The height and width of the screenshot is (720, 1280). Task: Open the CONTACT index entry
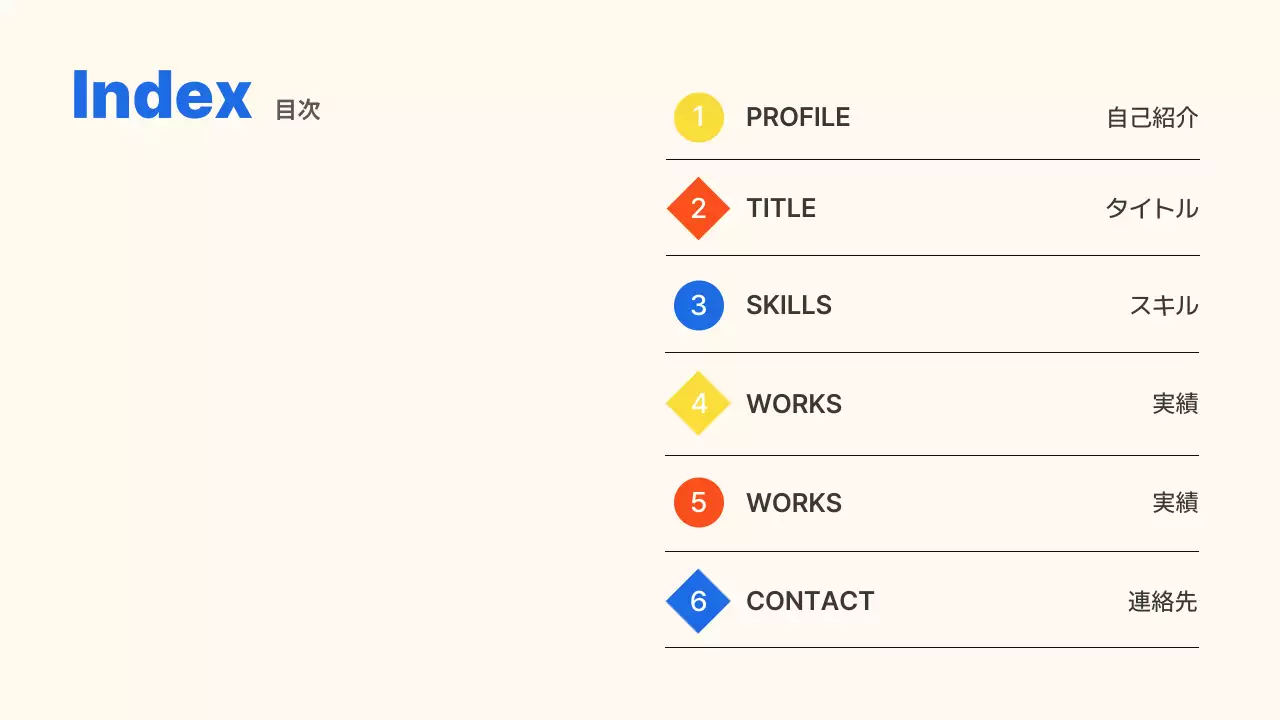point(810,601)
